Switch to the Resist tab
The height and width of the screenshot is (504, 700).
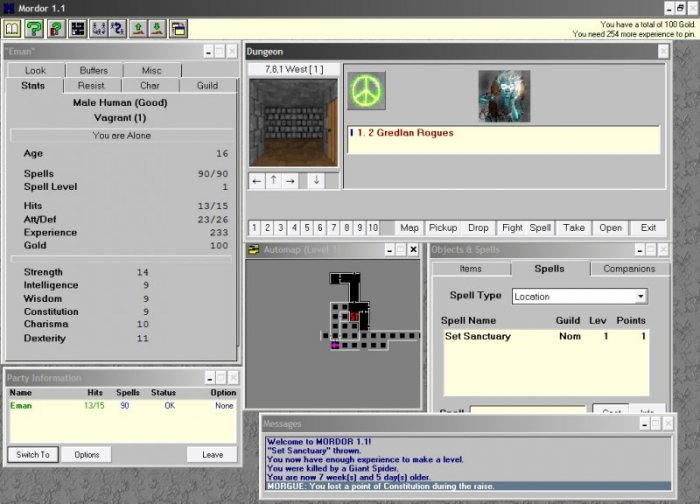[91, 86]
